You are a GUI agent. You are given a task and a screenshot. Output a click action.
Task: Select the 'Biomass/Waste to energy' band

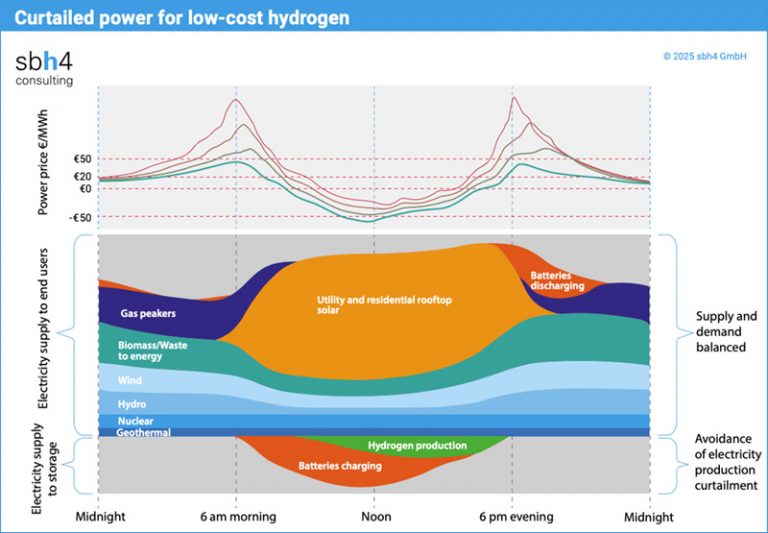[x=145, y=350]
